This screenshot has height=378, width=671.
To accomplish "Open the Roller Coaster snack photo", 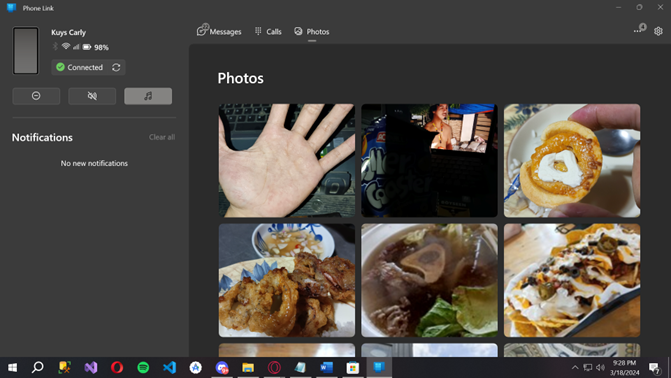I will 429,160.
